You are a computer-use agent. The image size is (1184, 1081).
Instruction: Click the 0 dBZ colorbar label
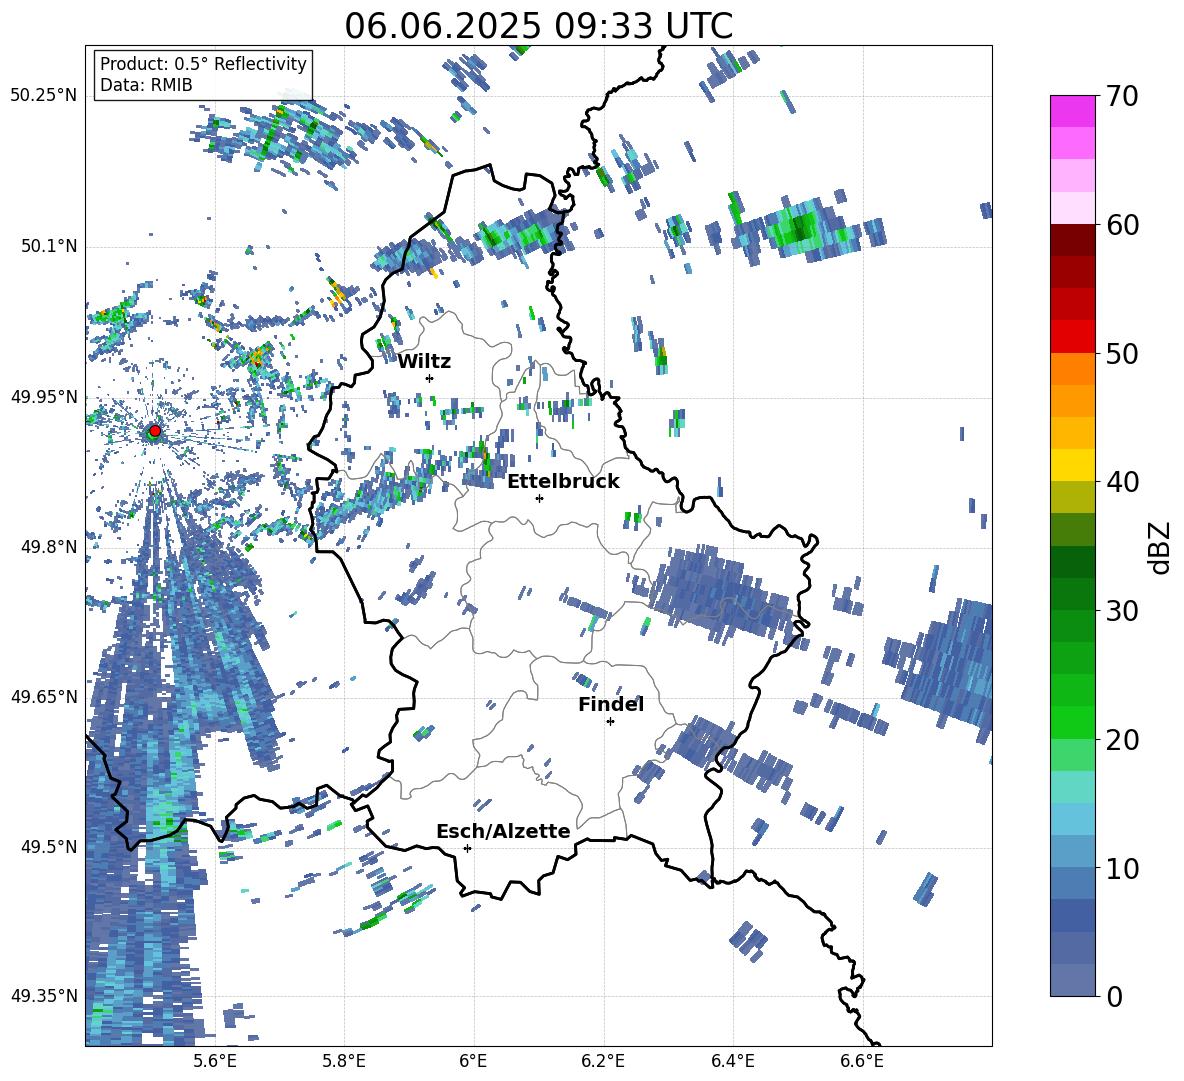pos(1114,997)
